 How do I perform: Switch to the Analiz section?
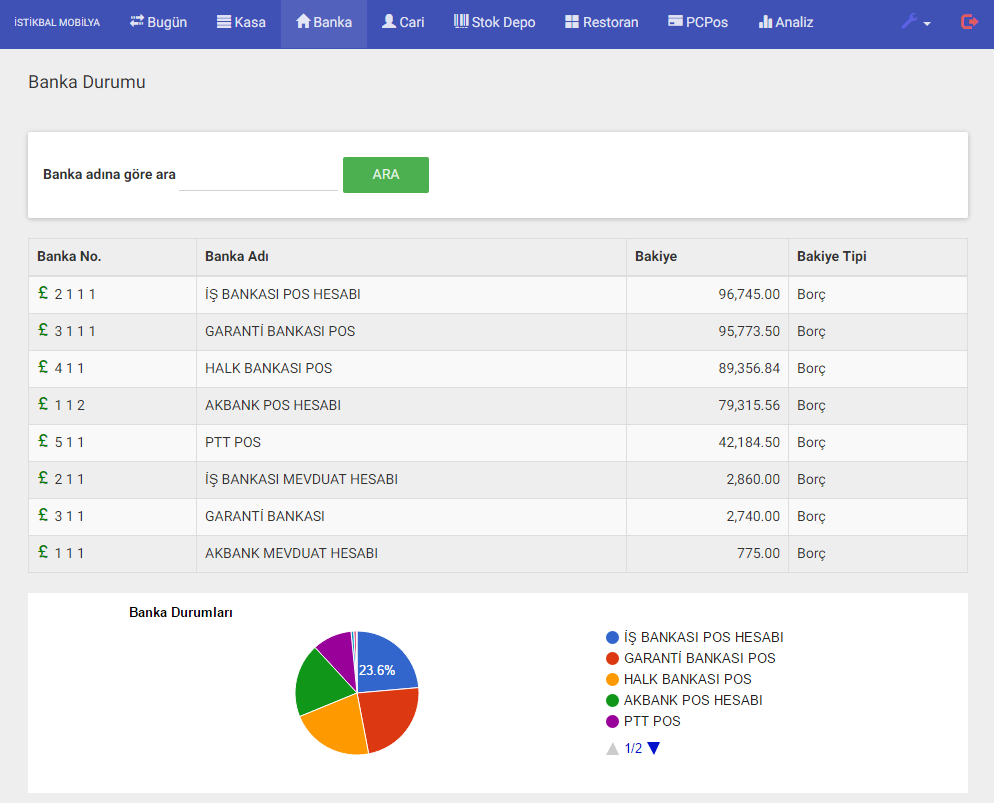(785, 22)
